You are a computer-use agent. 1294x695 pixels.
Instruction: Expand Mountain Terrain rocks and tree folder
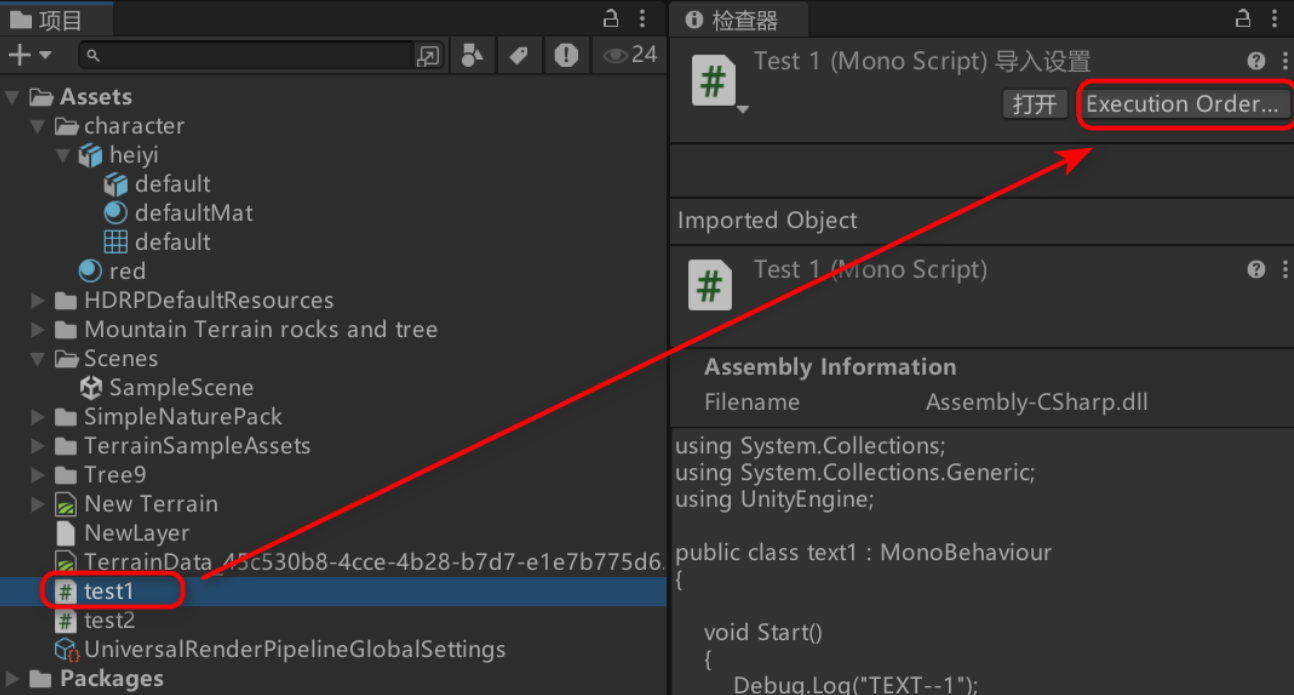click(x=37, y=329)
